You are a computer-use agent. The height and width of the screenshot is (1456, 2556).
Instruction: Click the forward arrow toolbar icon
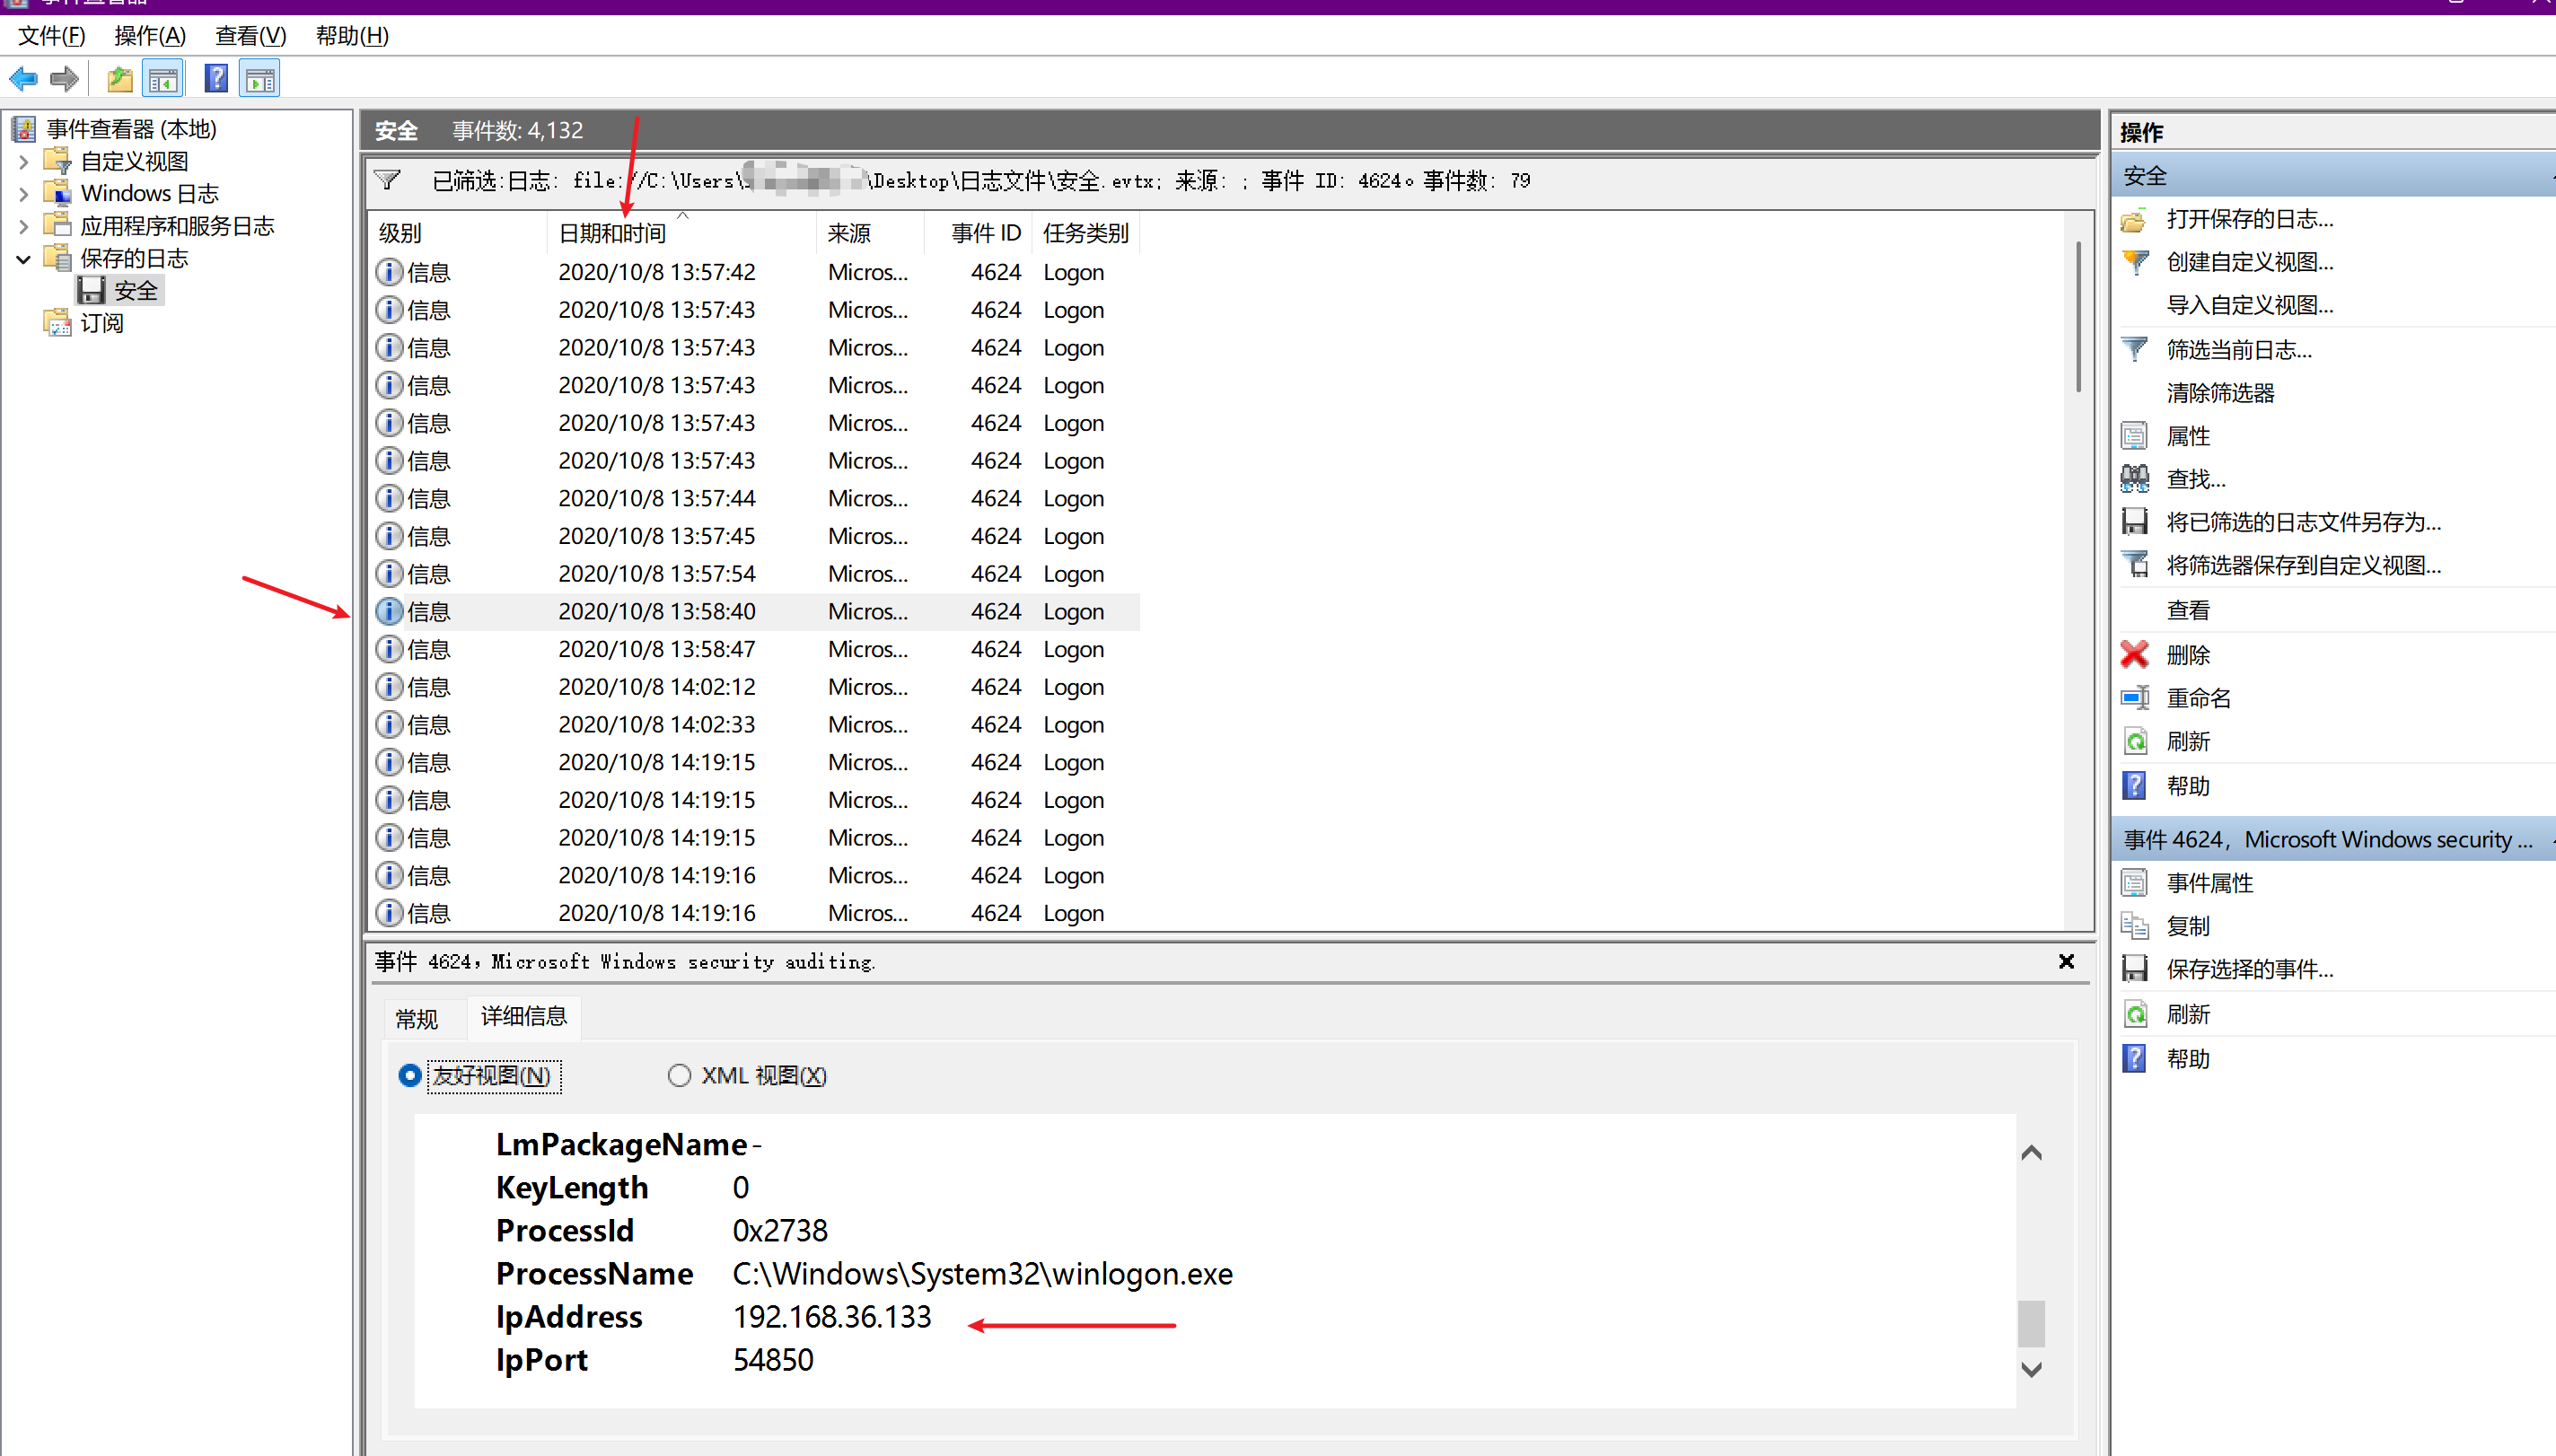(x=65, y=79)
